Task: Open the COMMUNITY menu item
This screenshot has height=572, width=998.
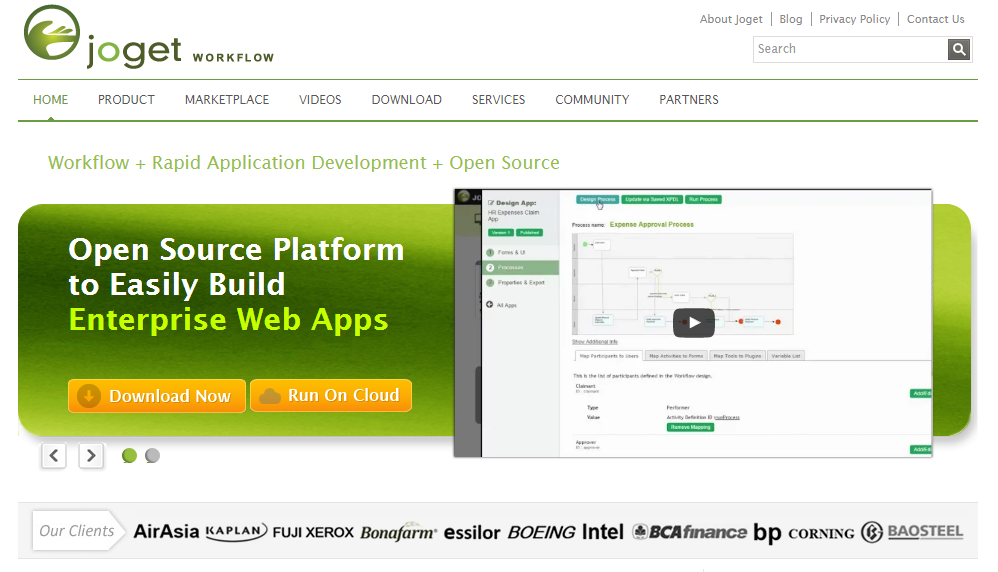Action: [592, 100]
